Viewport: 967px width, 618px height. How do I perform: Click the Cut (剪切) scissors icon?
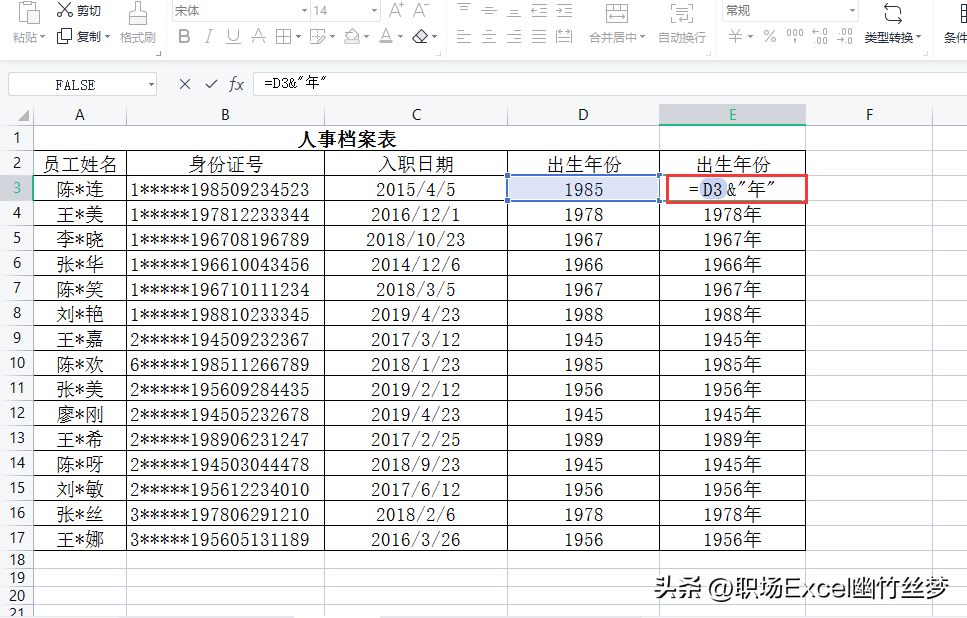click(65, 10)
